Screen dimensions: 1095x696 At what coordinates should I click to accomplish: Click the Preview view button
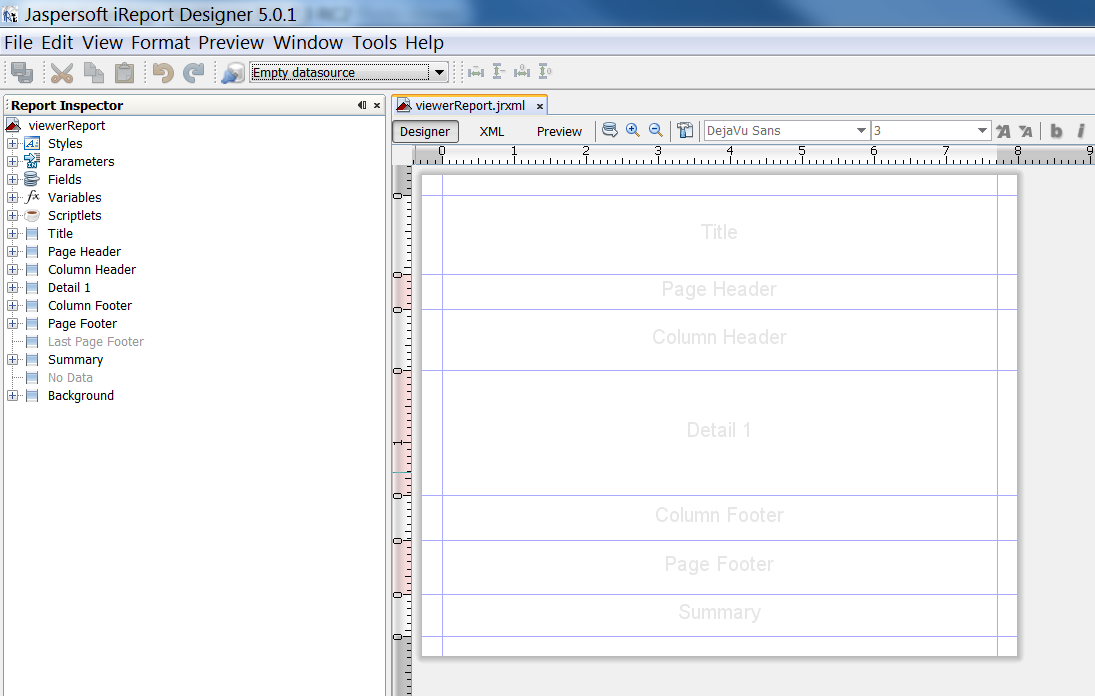pos(559,131)
